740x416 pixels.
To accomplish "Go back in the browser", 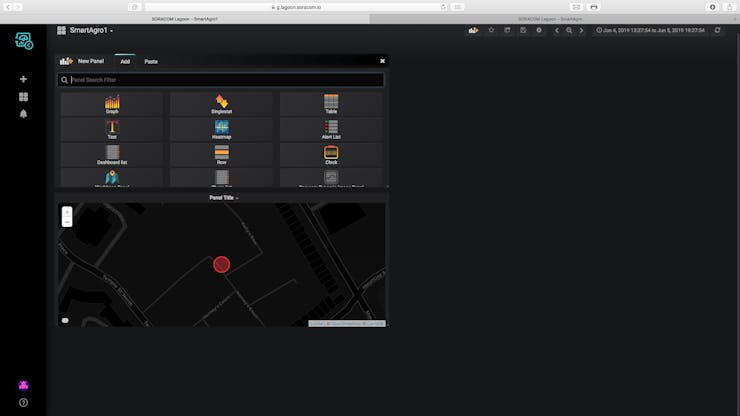I will [8, 7].
